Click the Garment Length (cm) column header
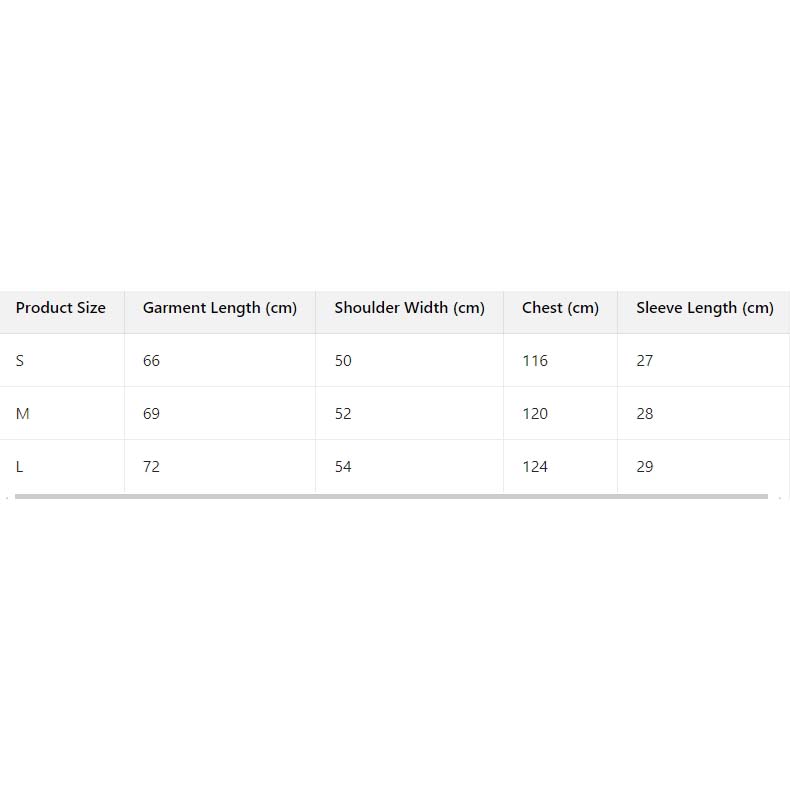790x790 pixels. coord(220,308)
